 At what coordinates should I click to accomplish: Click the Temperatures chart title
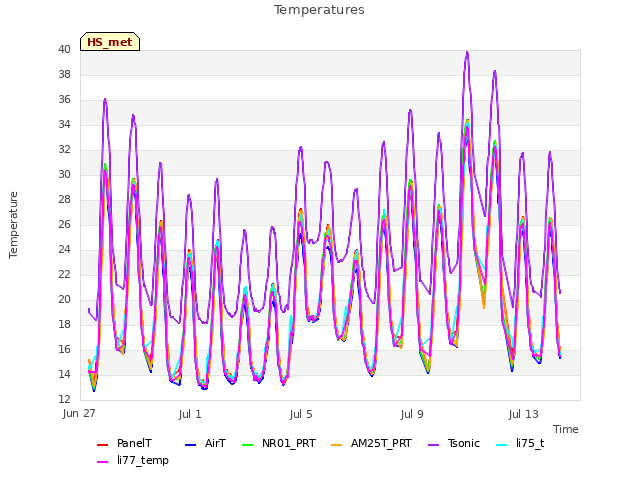coord(319,10)
